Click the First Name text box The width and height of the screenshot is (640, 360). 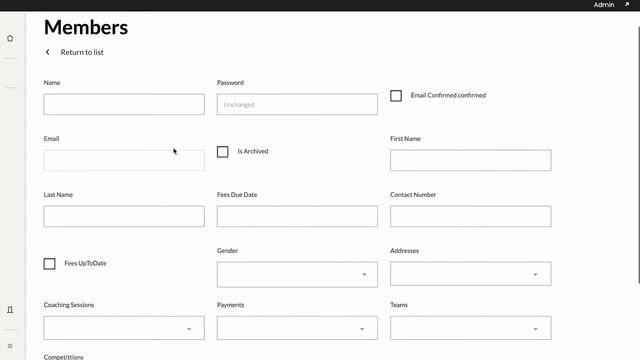click(471, 160)
